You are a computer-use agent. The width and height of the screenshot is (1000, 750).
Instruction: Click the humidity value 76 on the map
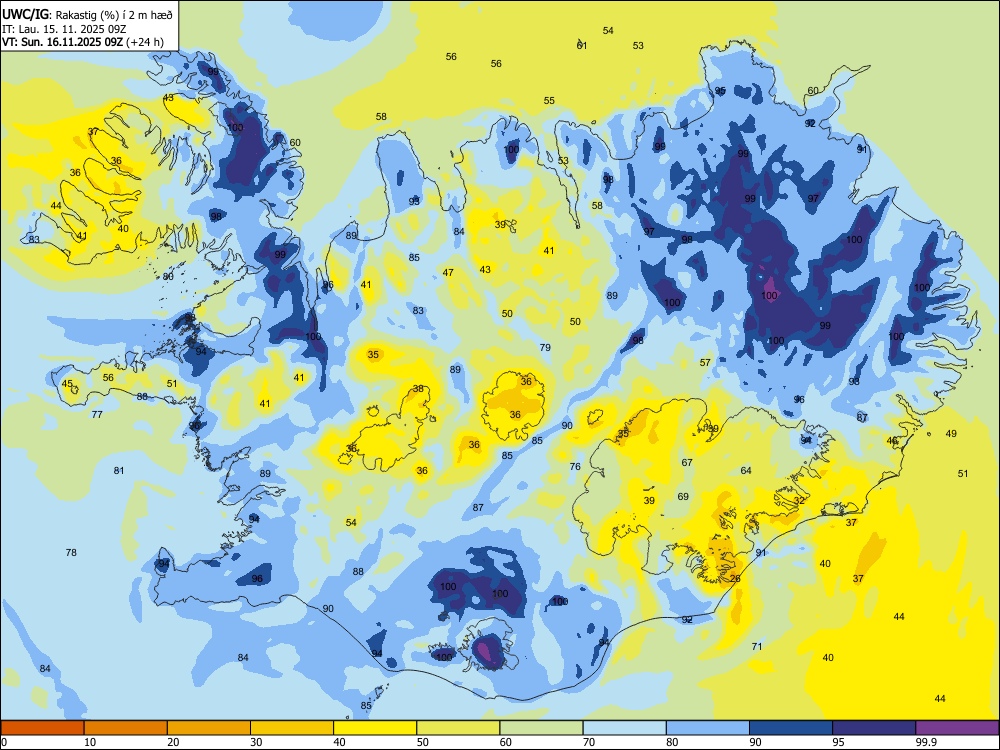point(575,466)
